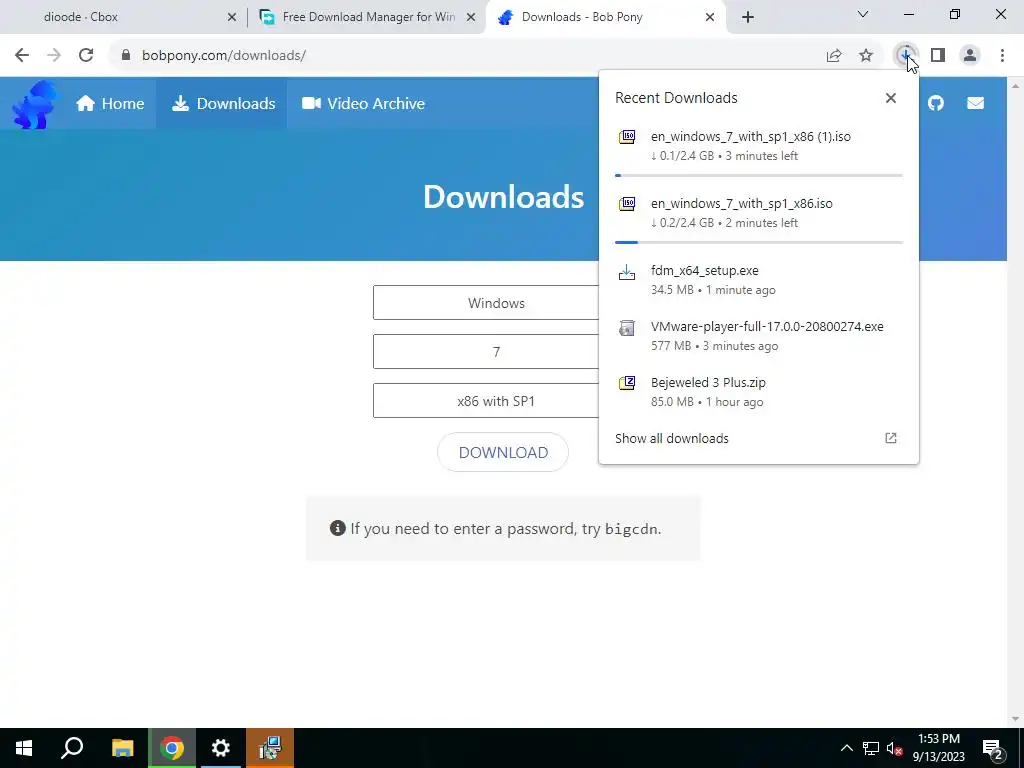
Task: Close the Free Download Manager tab
Action: (471, 18)
